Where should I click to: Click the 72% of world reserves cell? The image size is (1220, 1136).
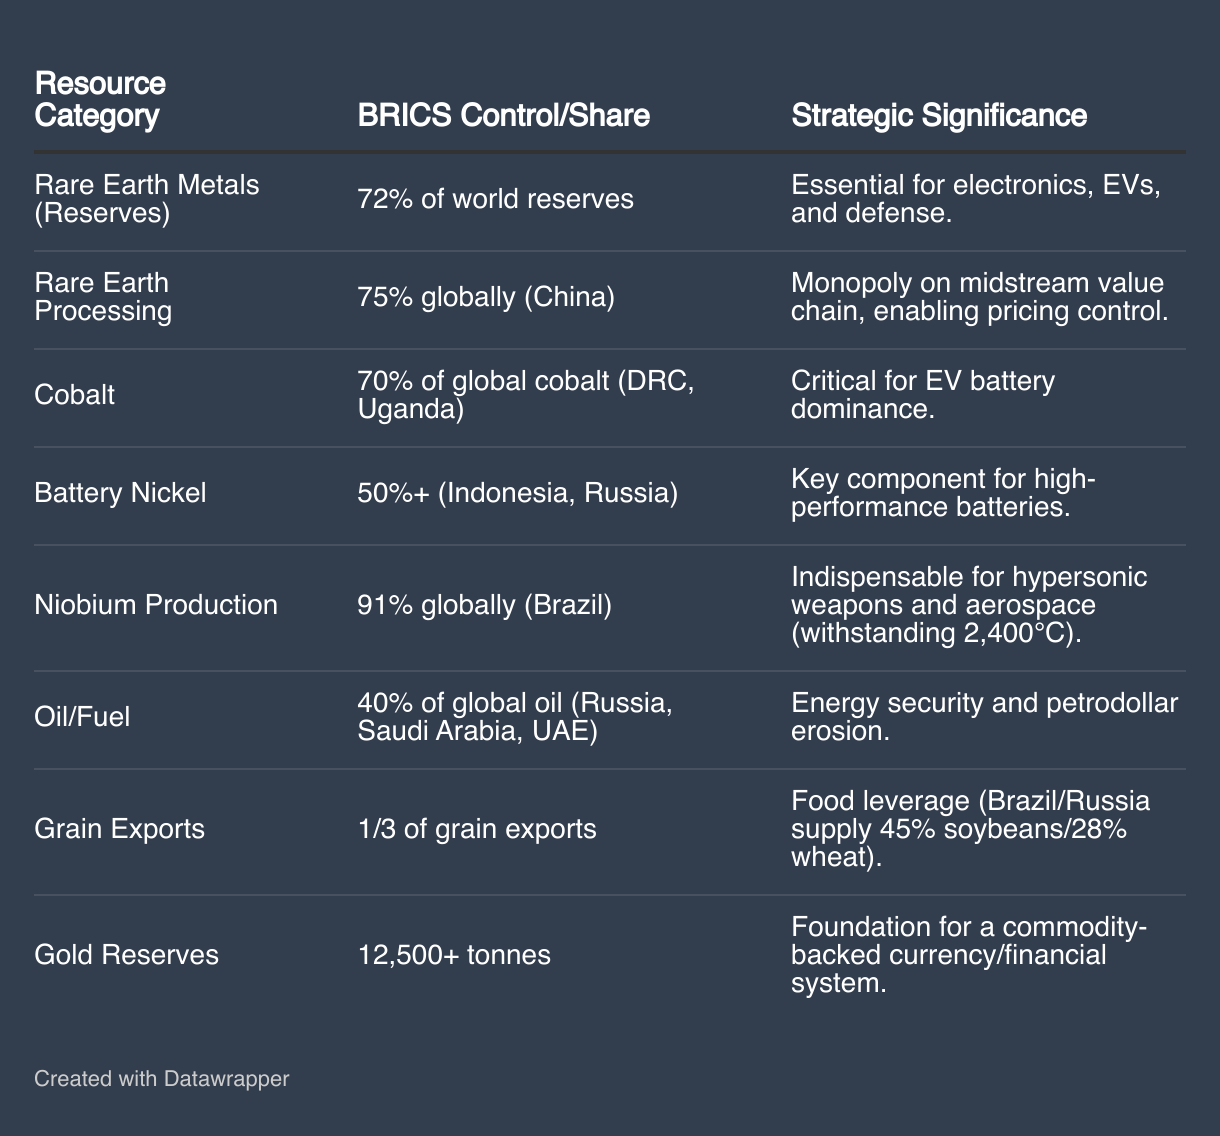tap(496, 199)
